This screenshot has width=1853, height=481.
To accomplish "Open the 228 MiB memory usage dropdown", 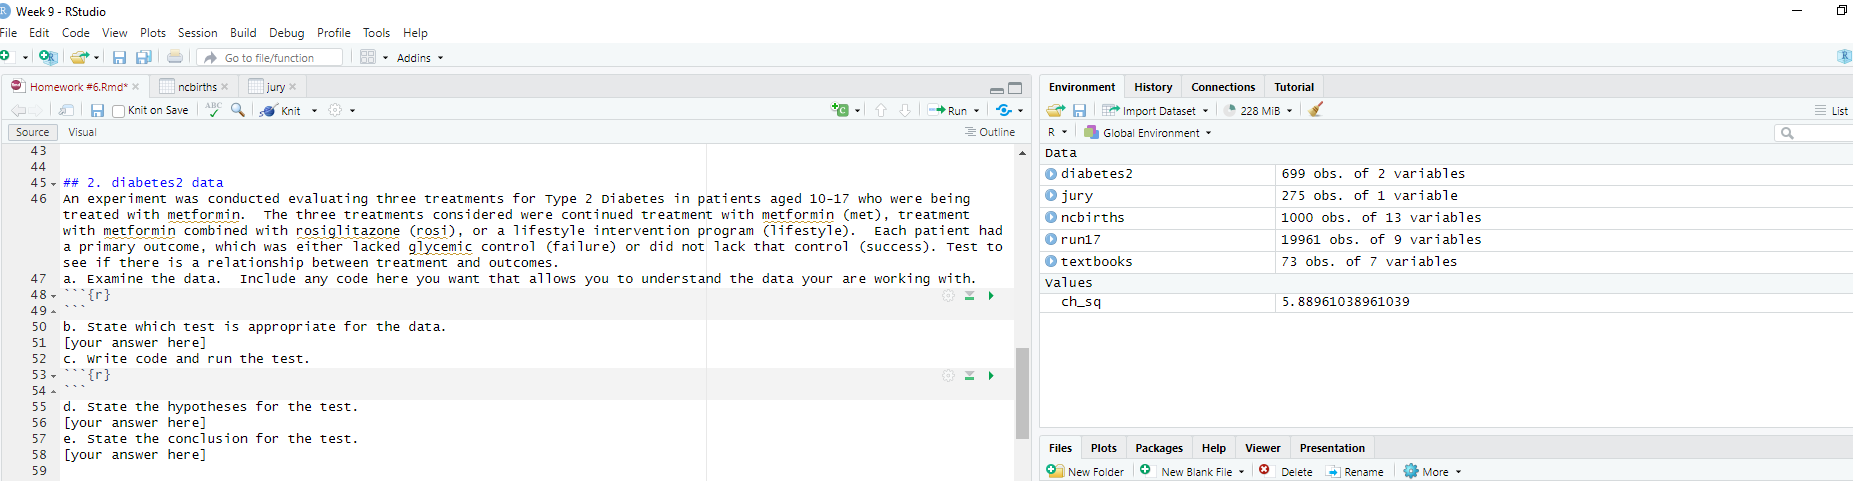I will pyautogui.click(x=1259, y=110).
